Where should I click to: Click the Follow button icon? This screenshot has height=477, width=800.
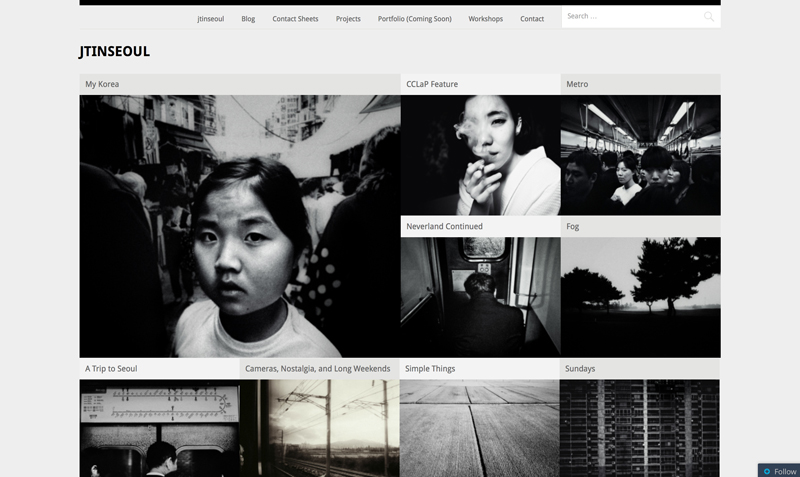[766, 471]
